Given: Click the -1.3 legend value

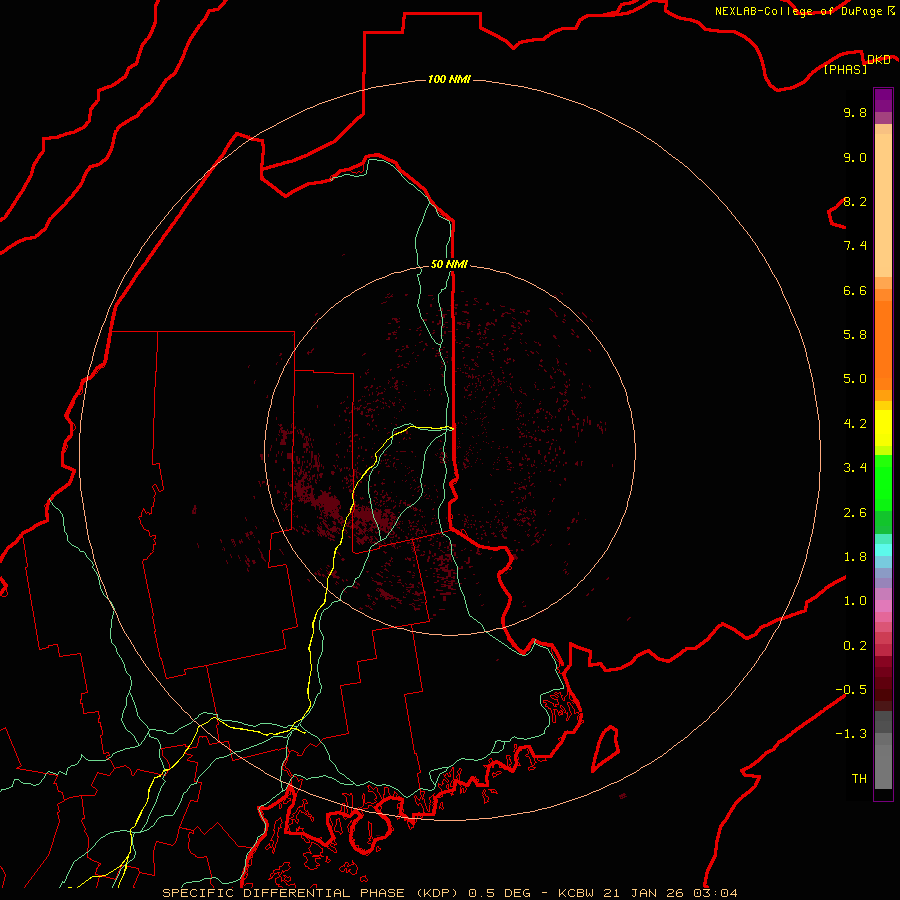Looking at the screenshot, I should 851,734.
